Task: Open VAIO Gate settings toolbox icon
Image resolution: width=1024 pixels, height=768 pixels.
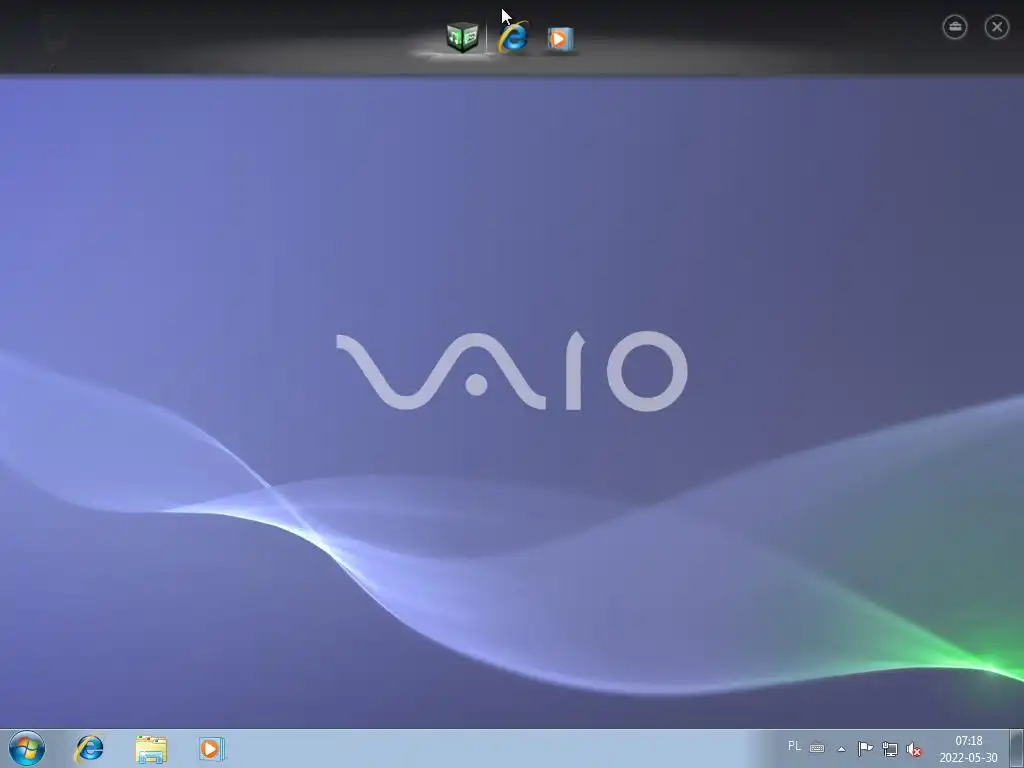Action: (955, 27)
